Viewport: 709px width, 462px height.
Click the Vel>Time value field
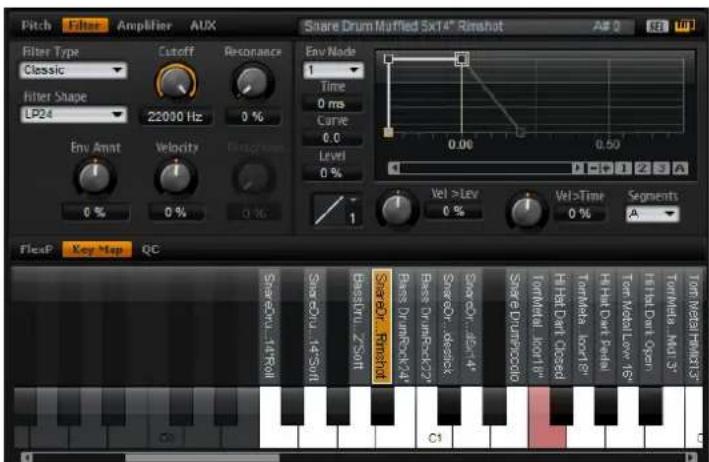[x=580, y=213]
